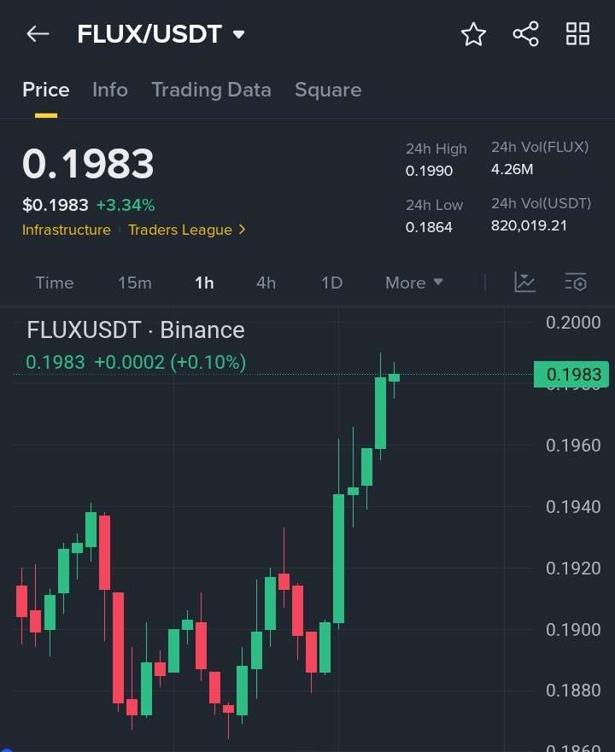Open the Square tab
Viewport: 615px width, 752px height.
point(328,90)
